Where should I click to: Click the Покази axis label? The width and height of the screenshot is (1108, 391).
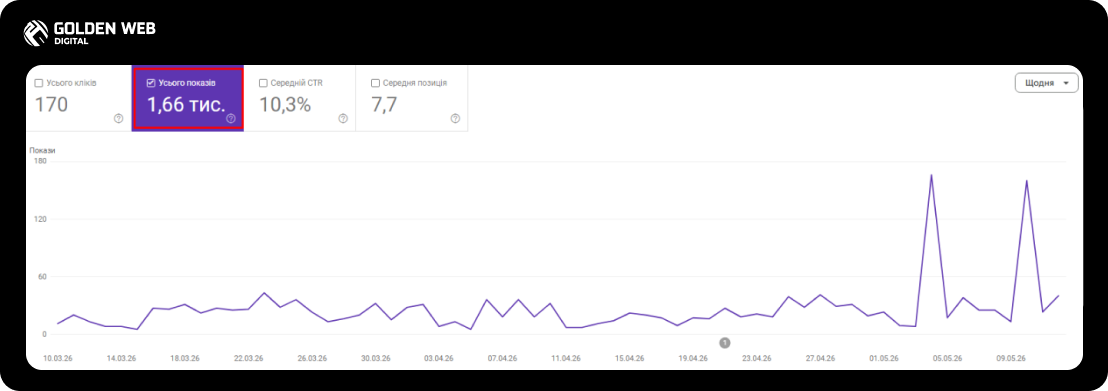42,150
